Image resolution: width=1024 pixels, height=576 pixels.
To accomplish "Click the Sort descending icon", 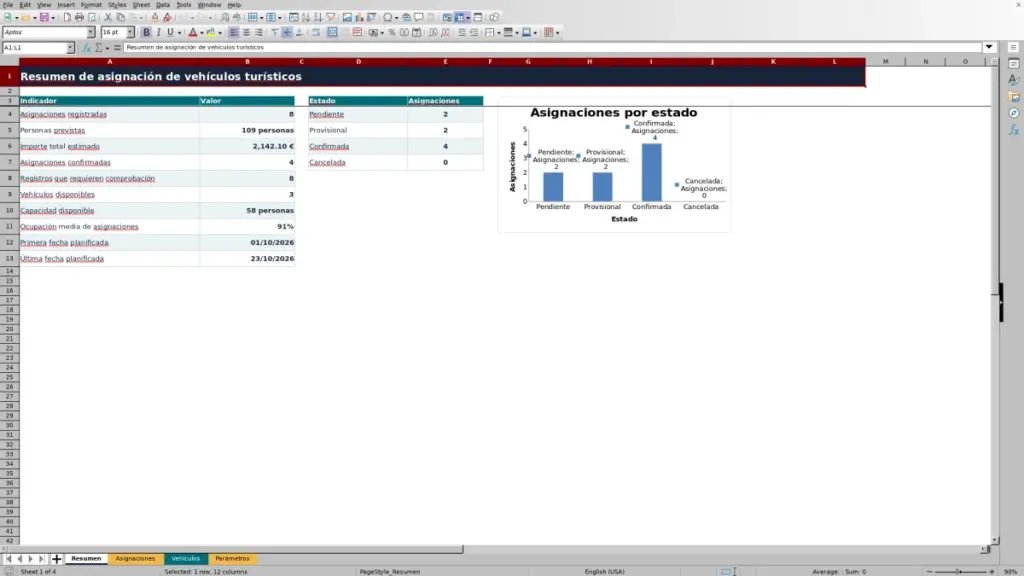I will (x=318, y=17).
